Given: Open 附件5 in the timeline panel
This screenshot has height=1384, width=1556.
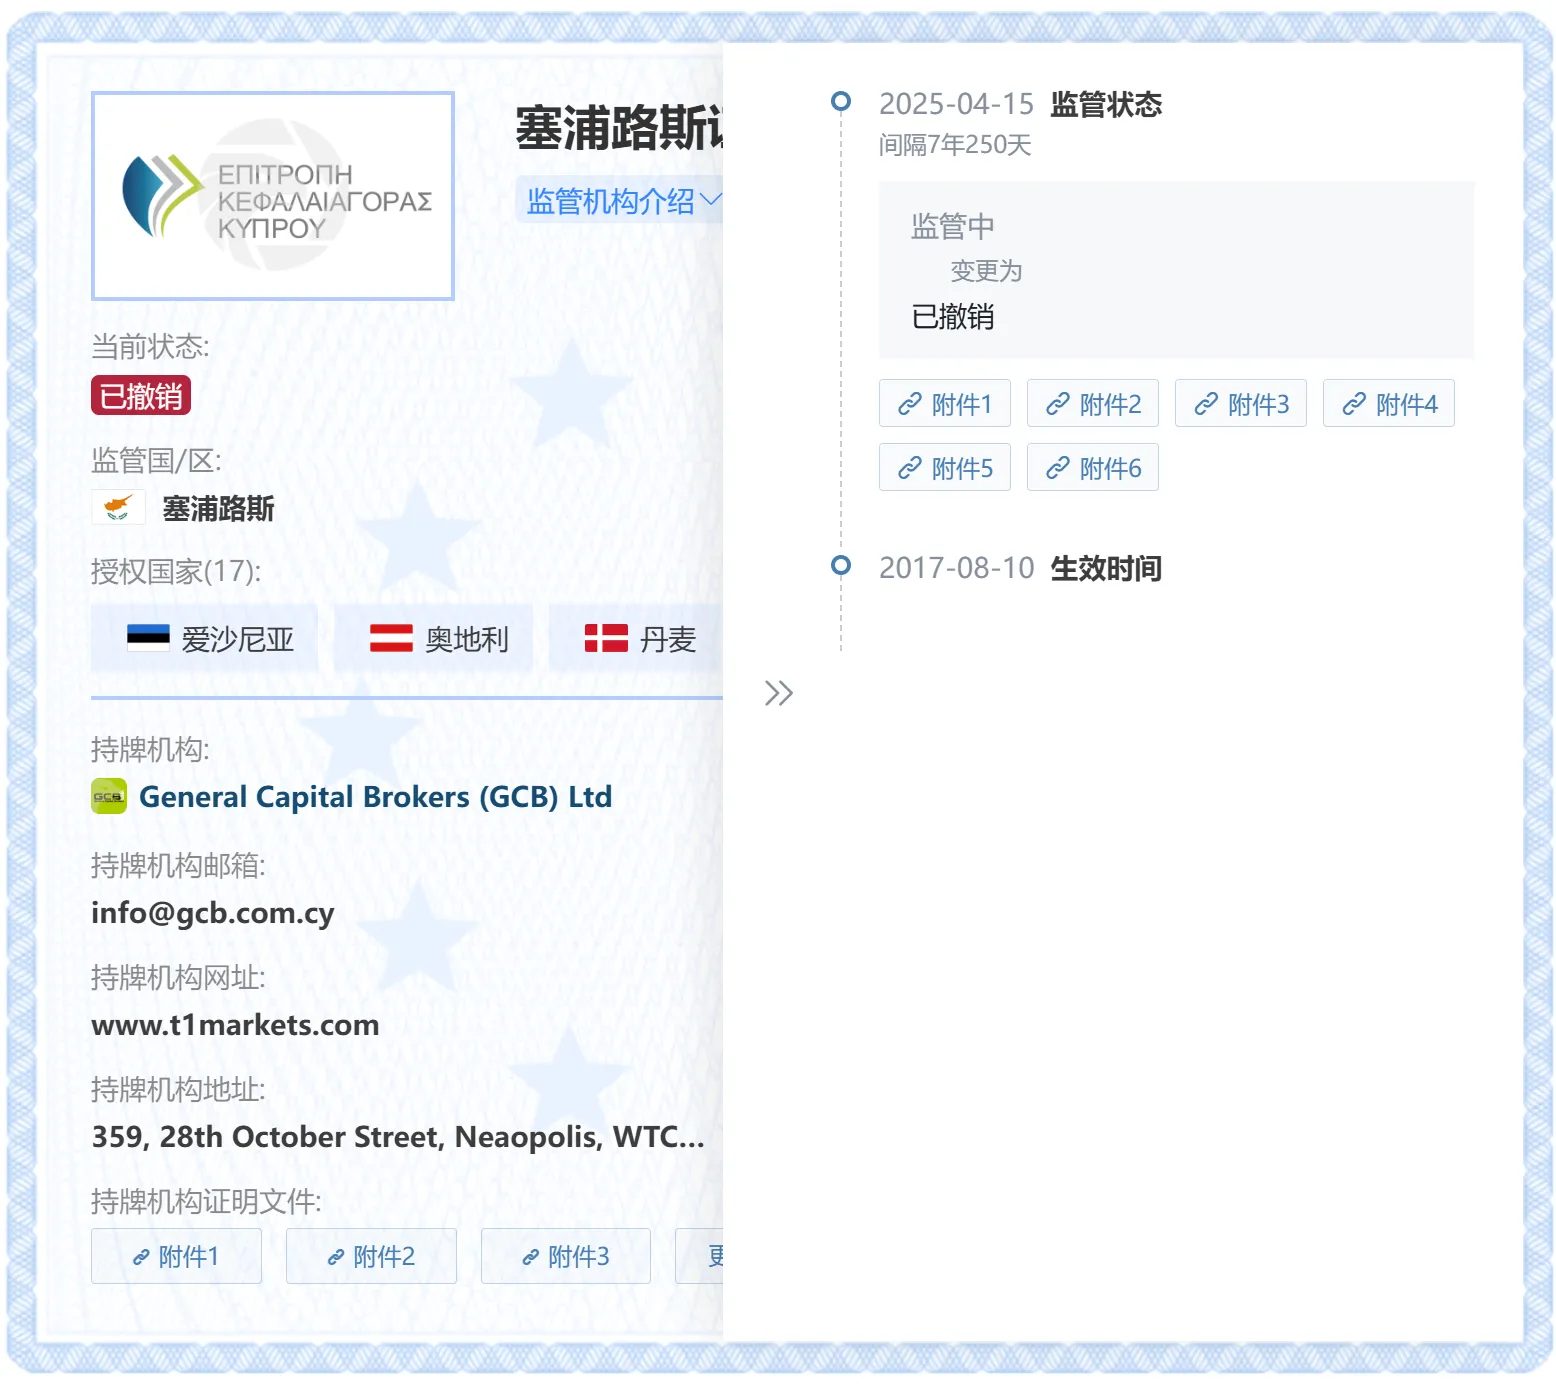Looking at the screenshot, I should (945, 468).
